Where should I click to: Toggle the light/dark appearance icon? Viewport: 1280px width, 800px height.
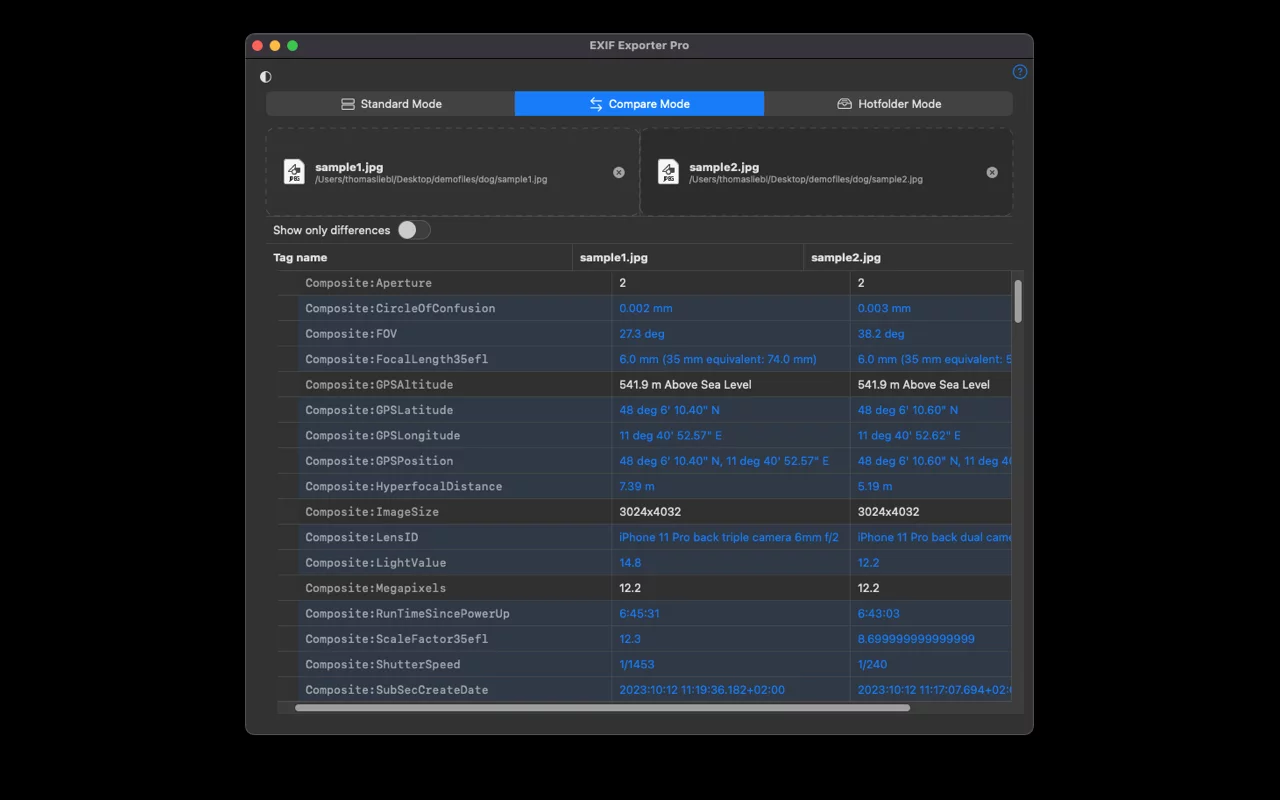click(x=266, y=77)
